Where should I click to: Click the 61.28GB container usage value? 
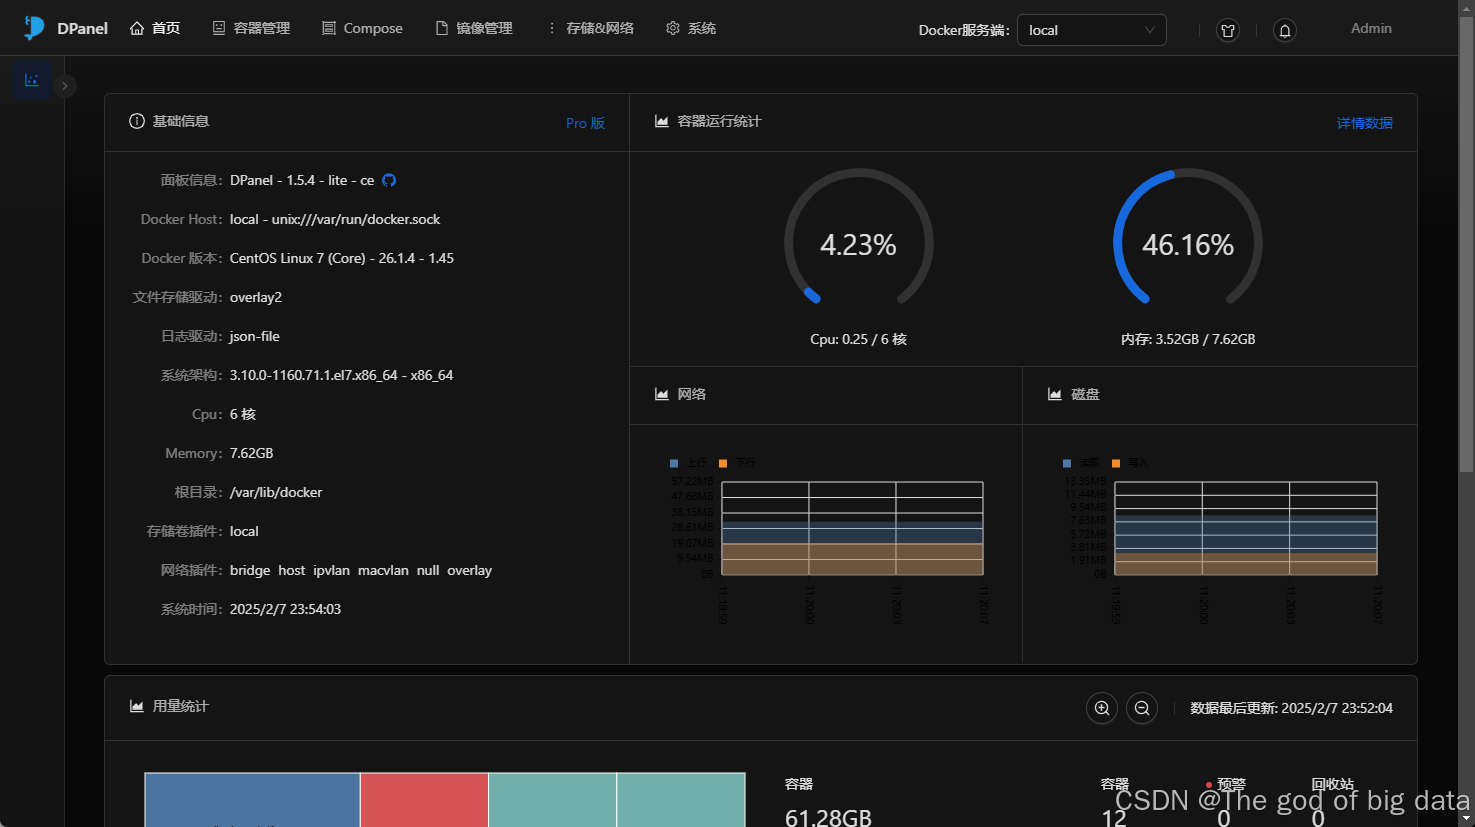coord(828,817)
